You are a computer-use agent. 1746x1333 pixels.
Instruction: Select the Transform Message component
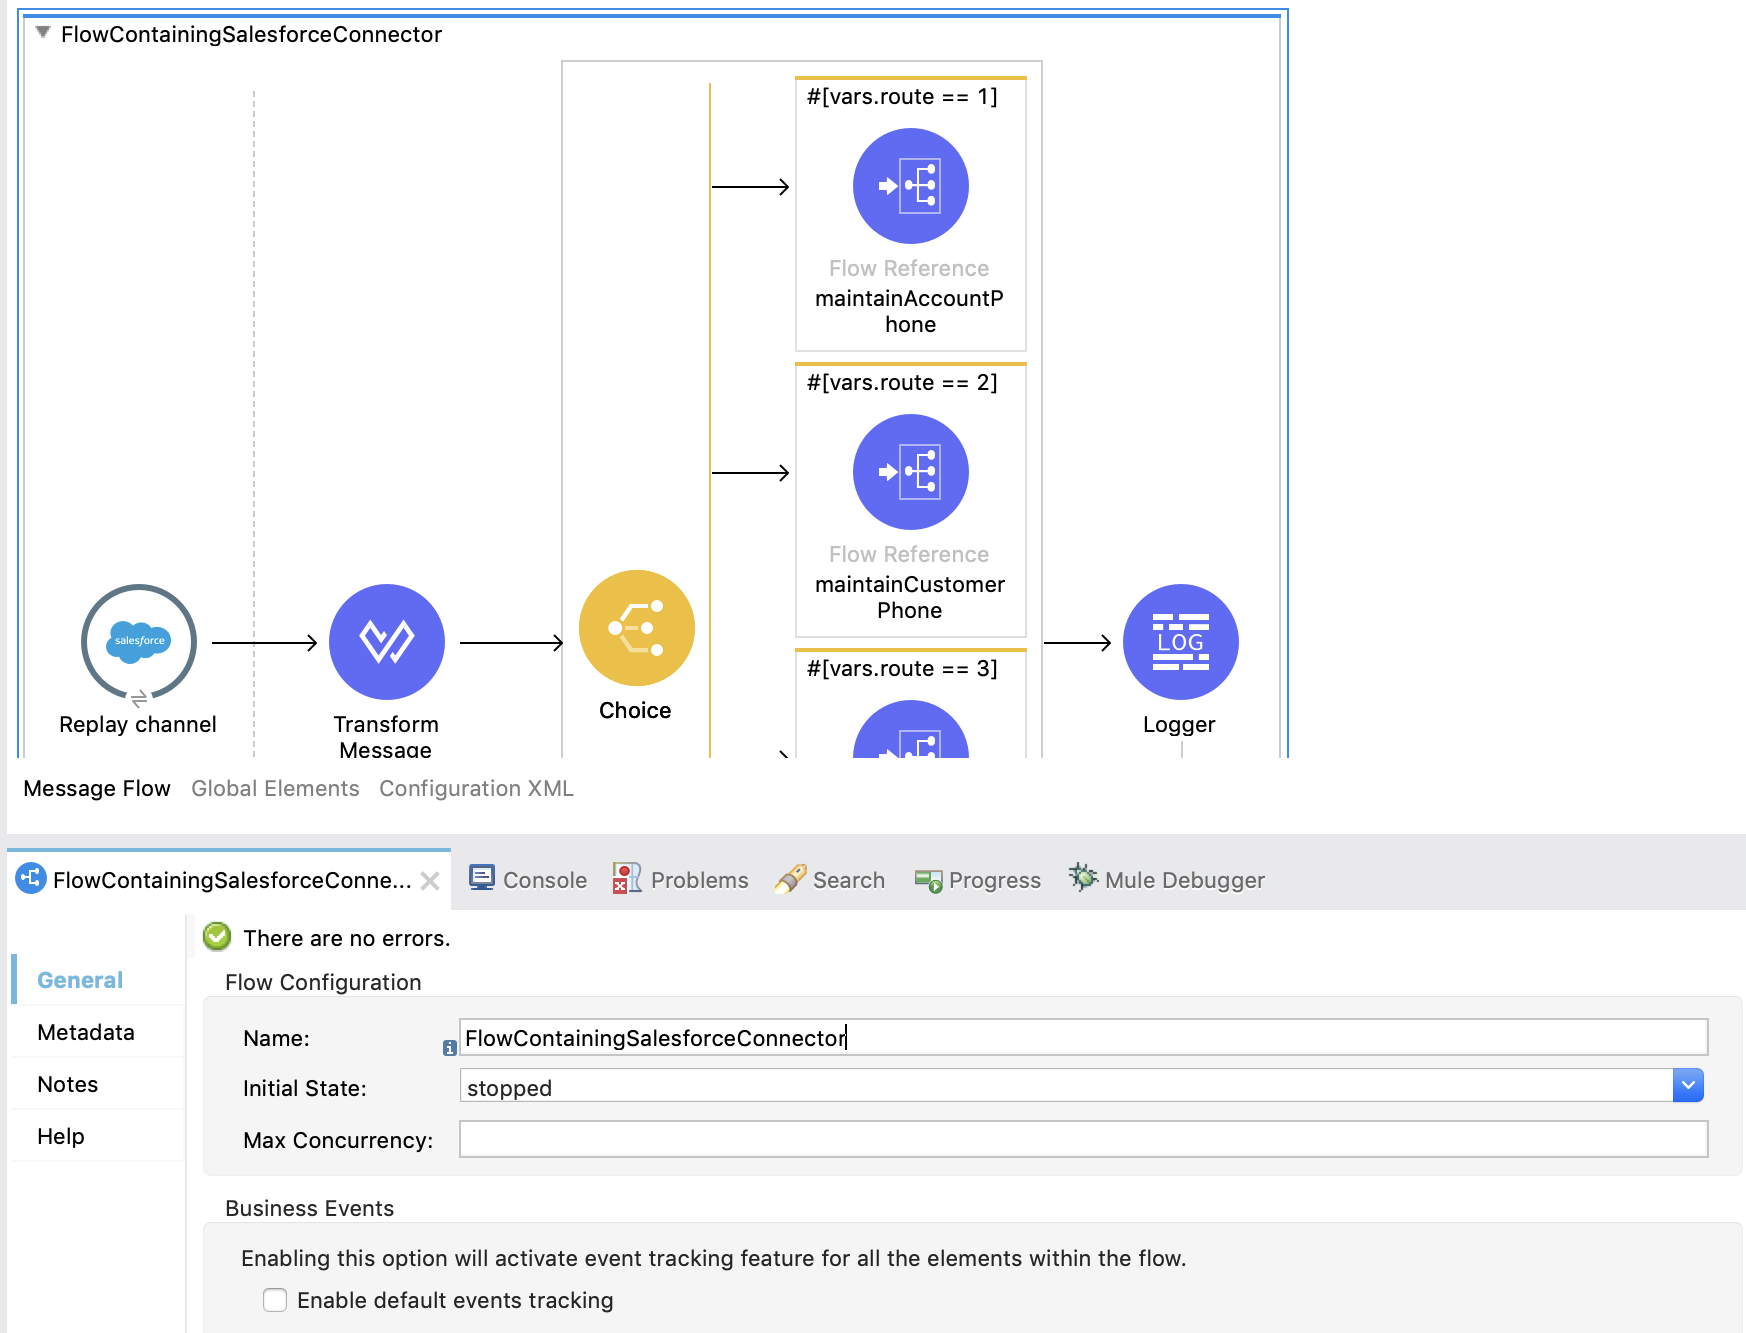(x=386, y=641)
